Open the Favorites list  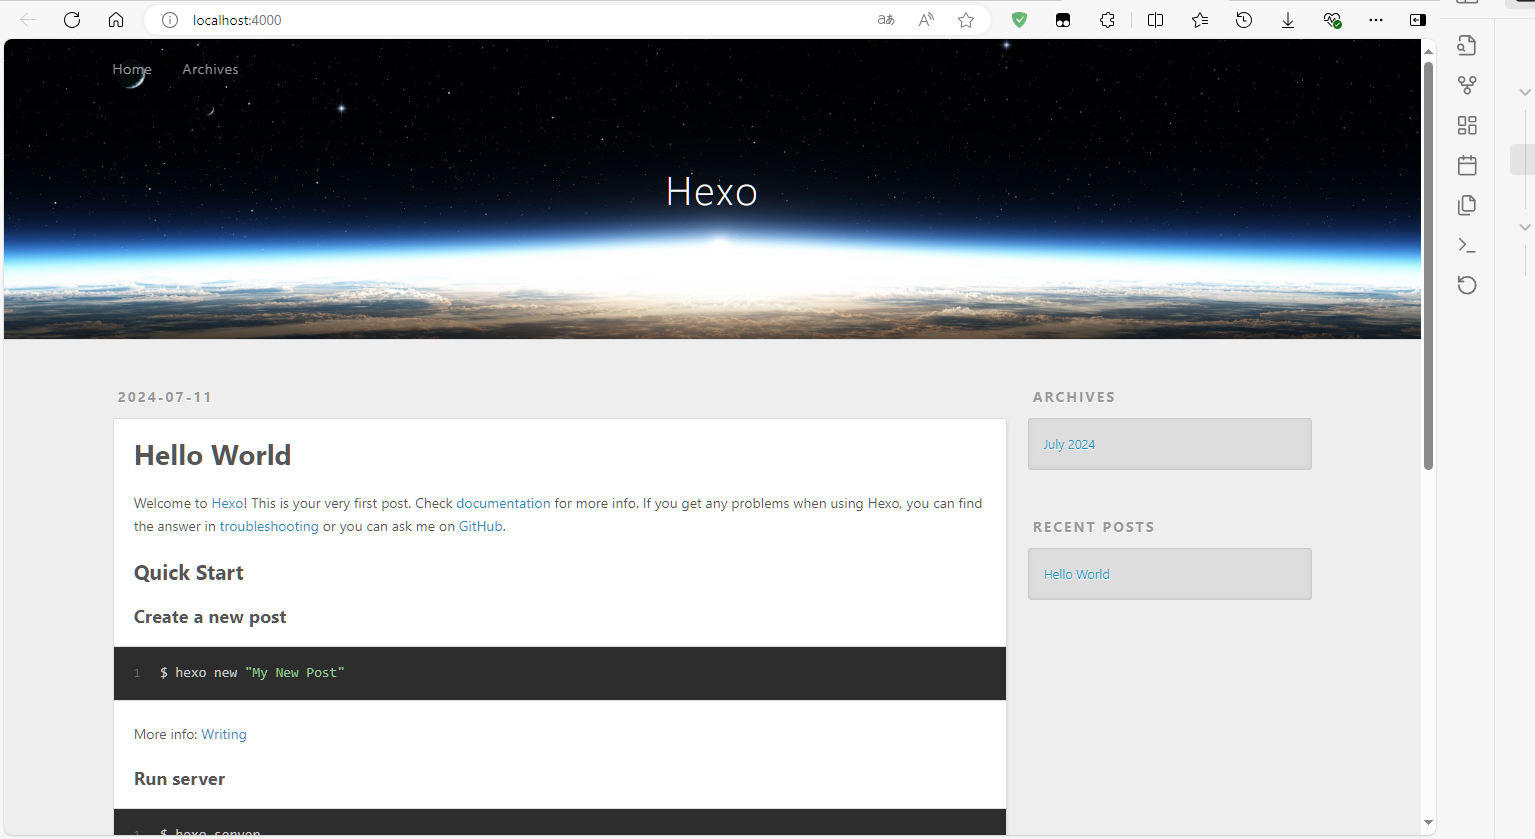click(x=1200, y=20)
